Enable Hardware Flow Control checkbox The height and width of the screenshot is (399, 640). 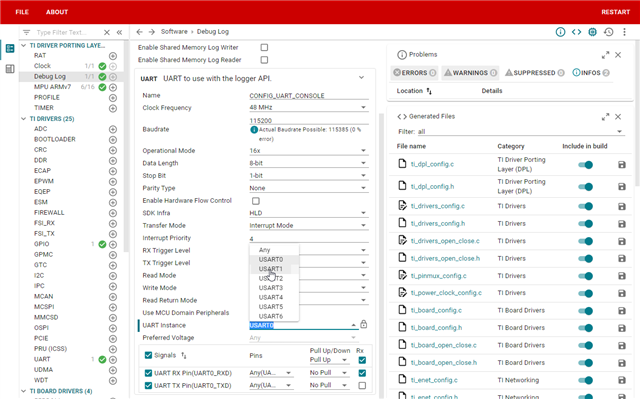coord(256,201)
